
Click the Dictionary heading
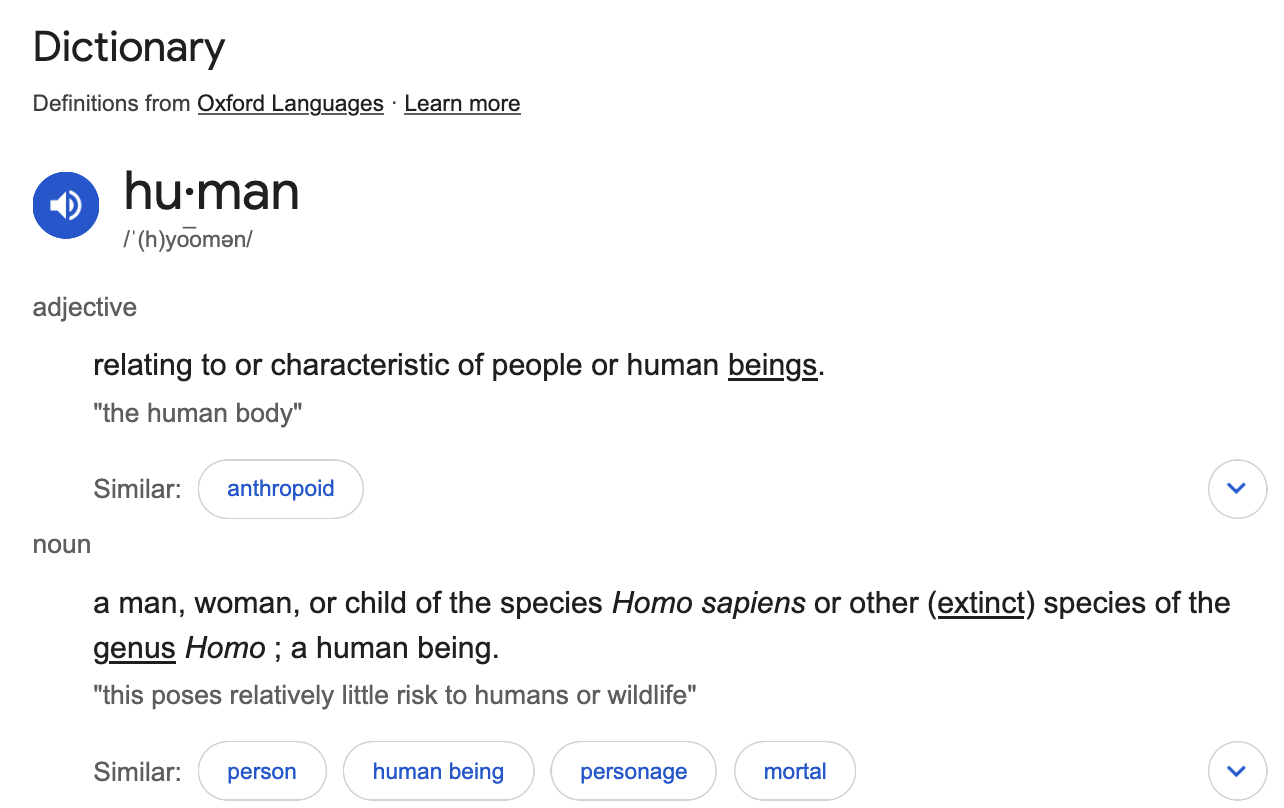point(129,47)
